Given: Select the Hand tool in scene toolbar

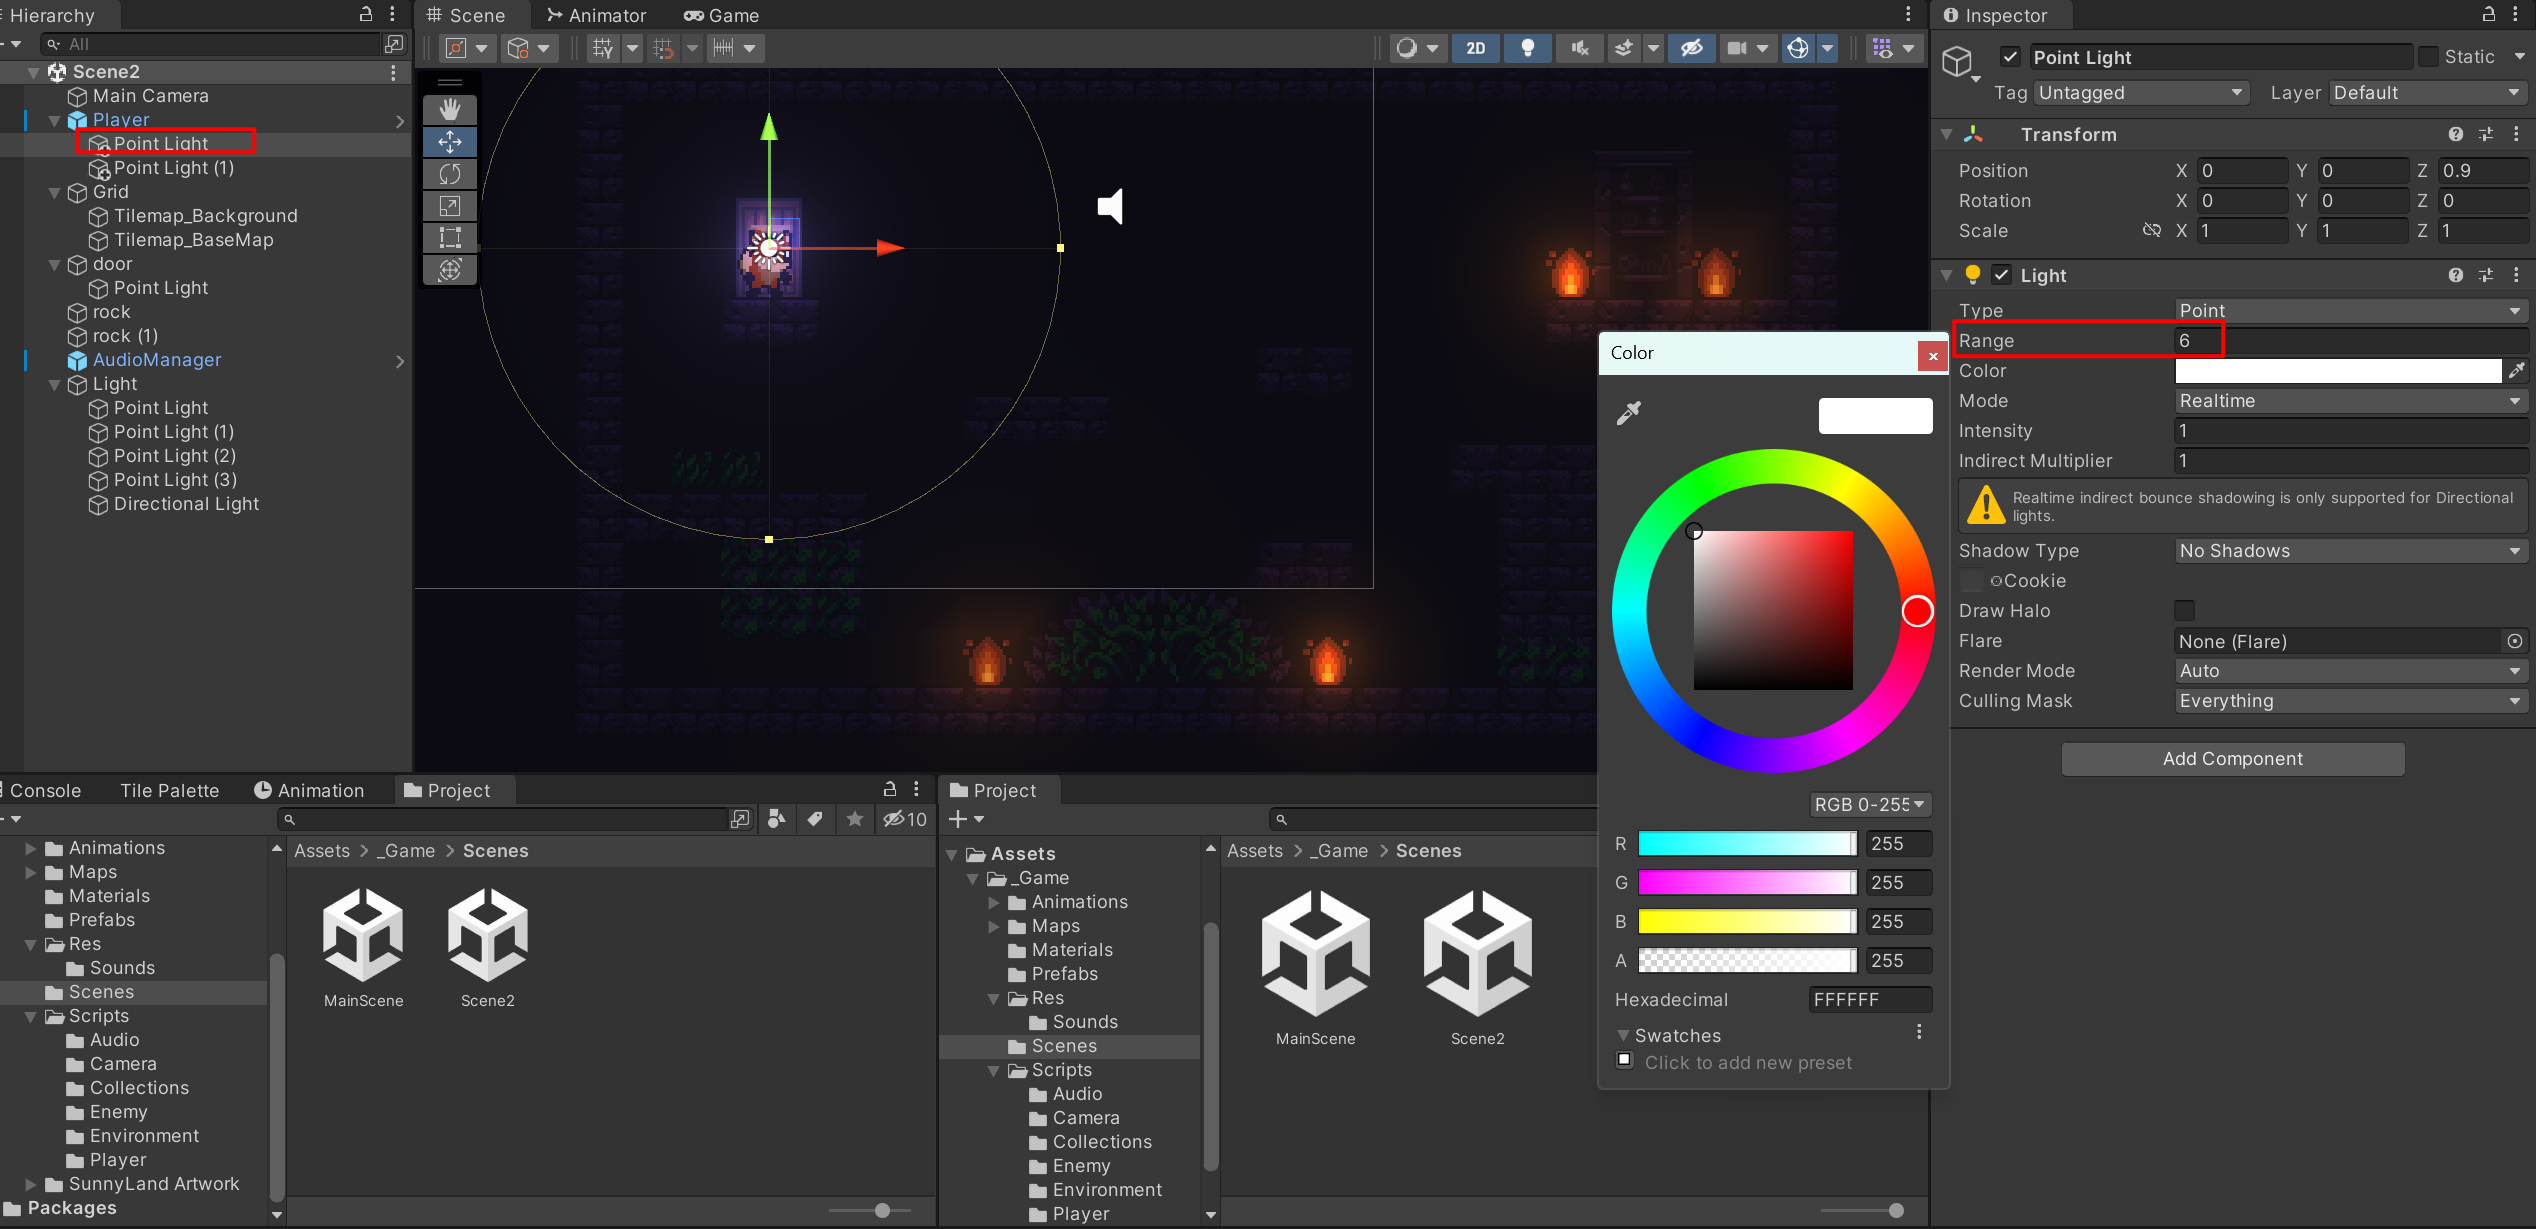Looking at the screenshot, I should (450, 109).
